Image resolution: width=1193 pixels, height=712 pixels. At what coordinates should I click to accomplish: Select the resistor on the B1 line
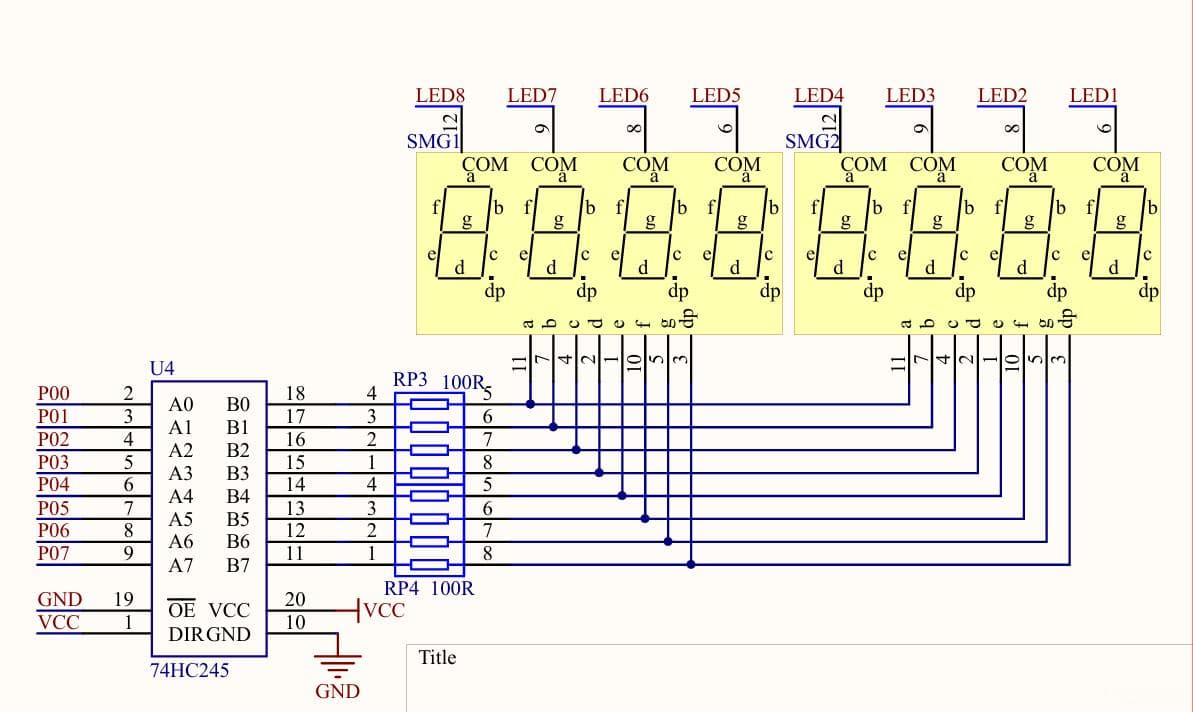click(429, 428)
